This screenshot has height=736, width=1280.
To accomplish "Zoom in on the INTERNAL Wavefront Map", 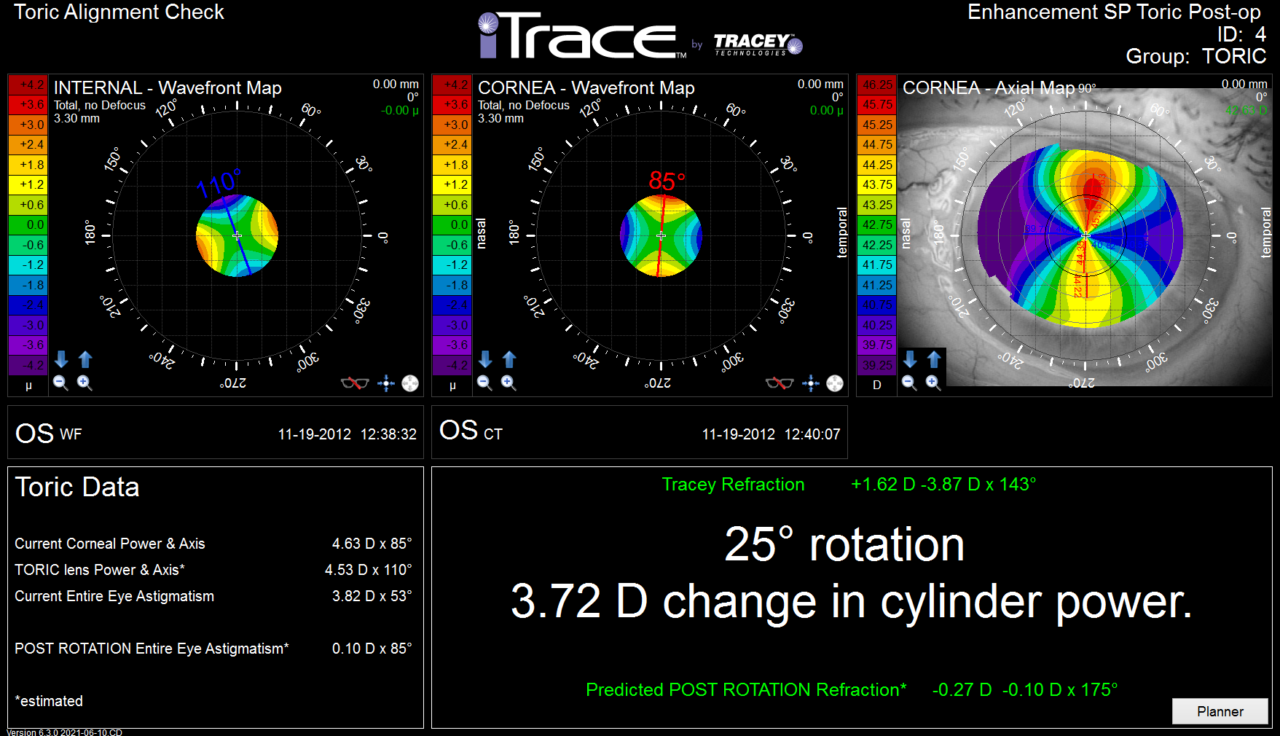I will 84,382.
